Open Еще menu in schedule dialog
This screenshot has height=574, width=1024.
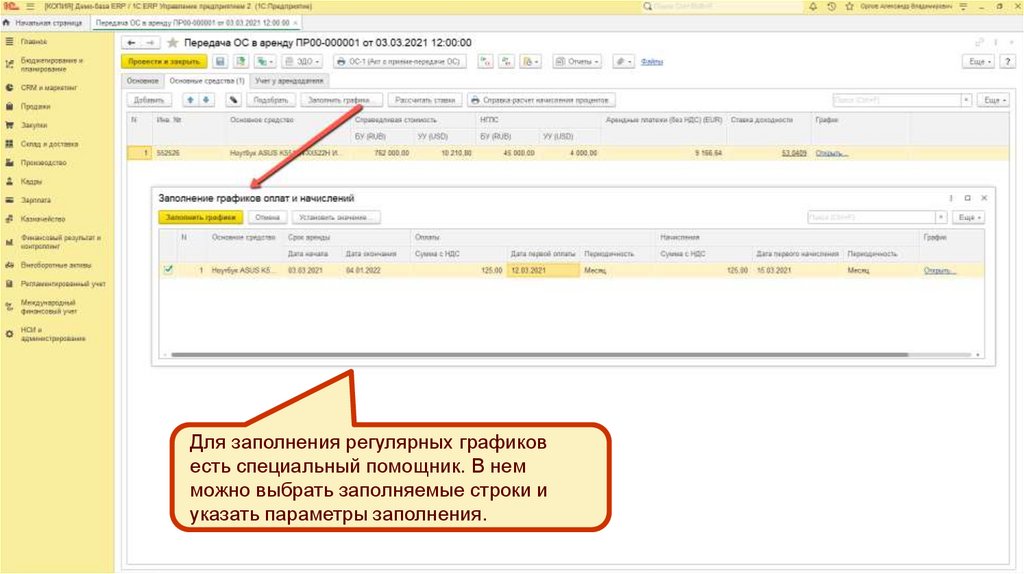click(969, 217)
